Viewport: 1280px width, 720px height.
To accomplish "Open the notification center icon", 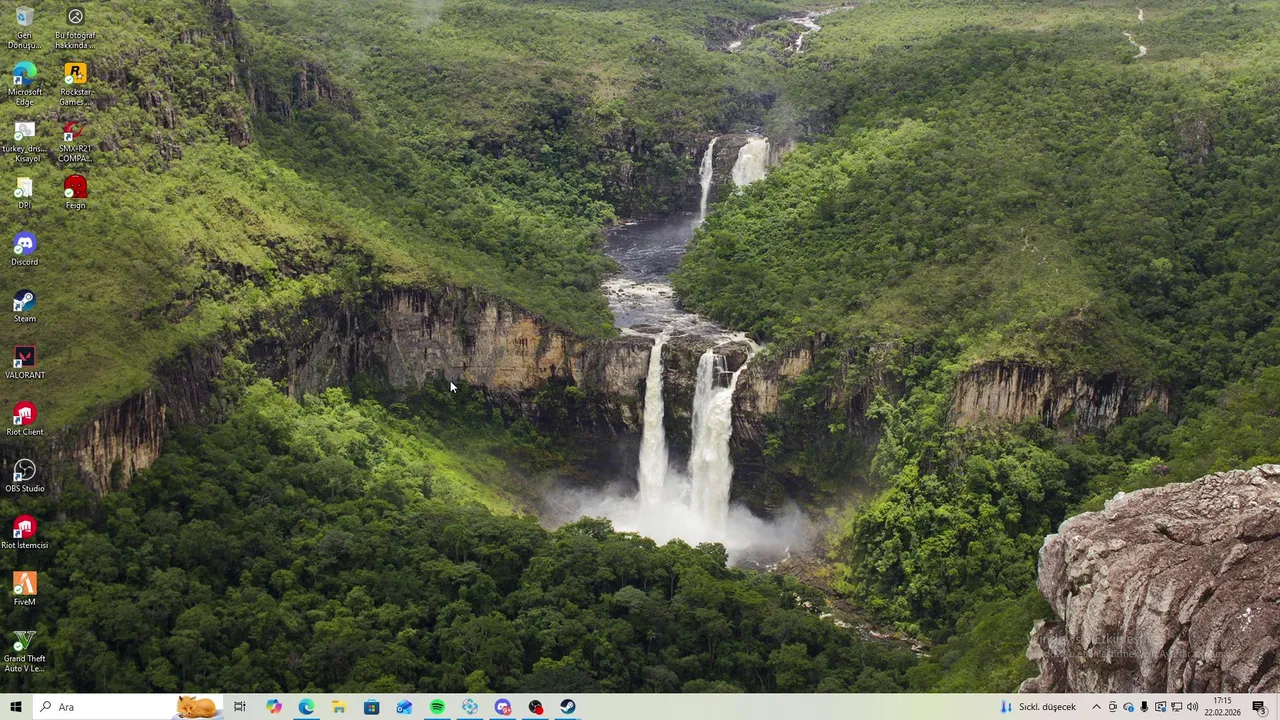I will [1258, 707].
